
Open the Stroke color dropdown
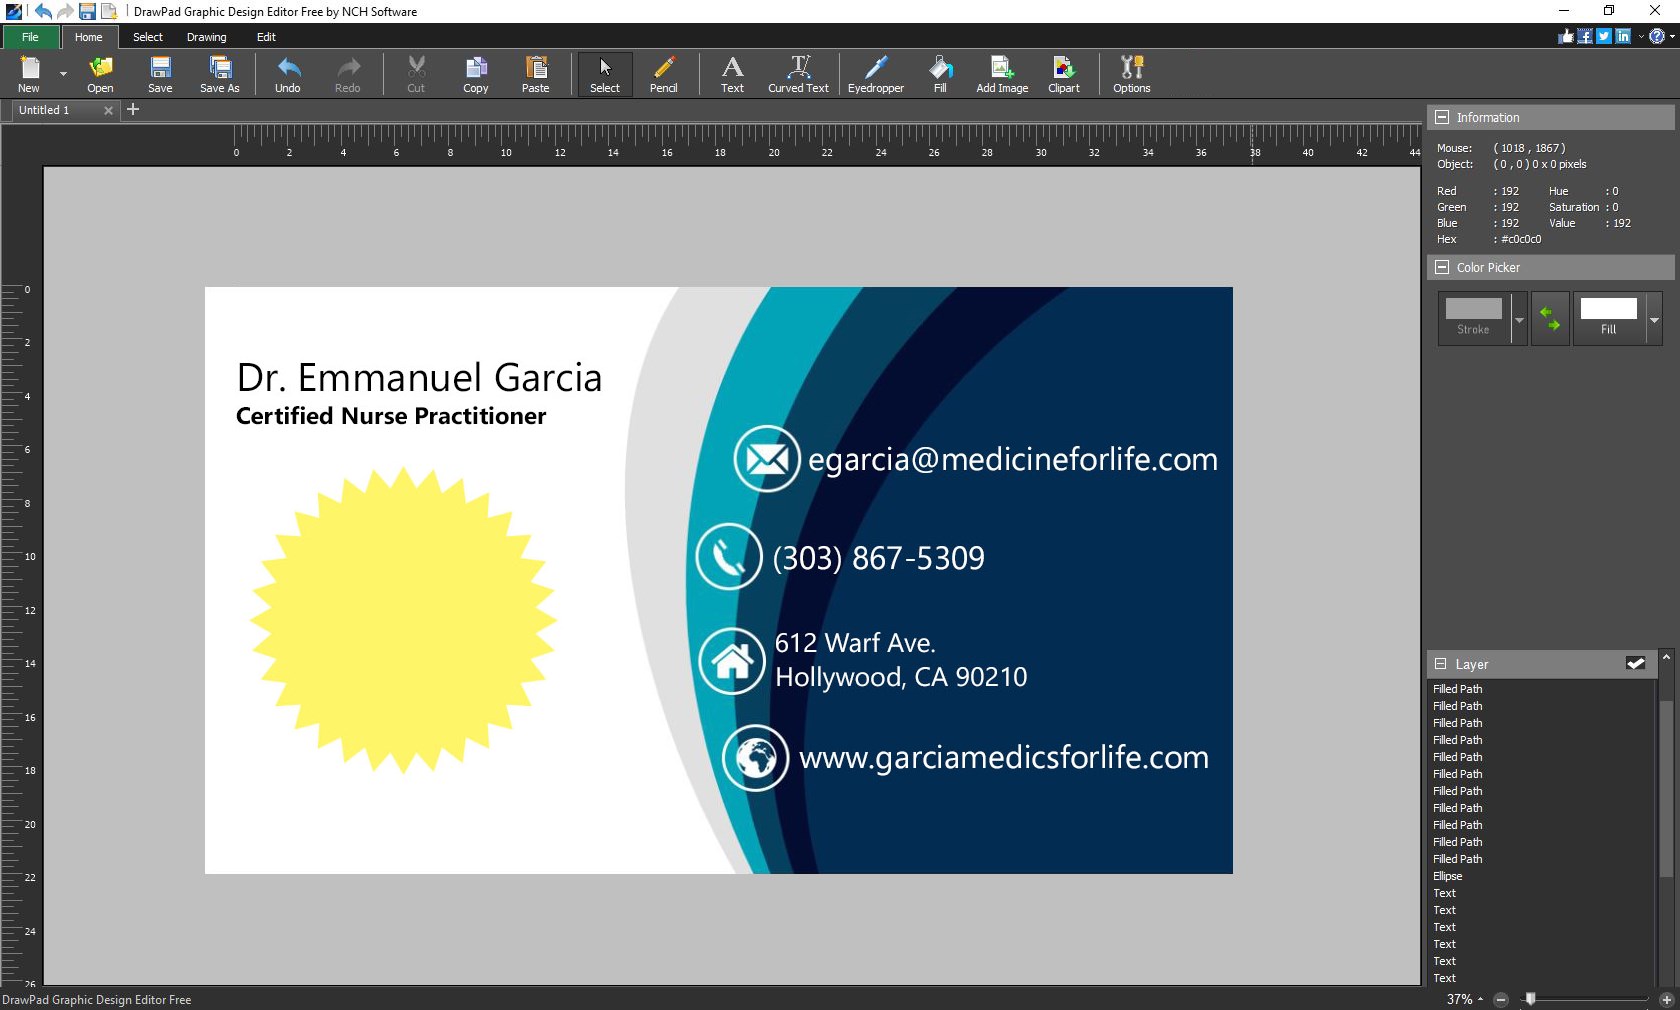[x=1519, y=322]
